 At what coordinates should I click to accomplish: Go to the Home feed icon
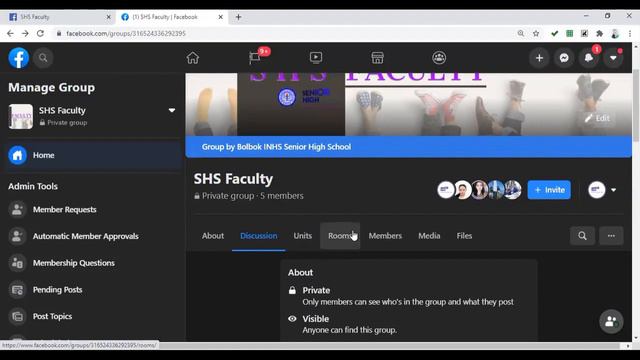pyautogui.click(x=193, y=58)
